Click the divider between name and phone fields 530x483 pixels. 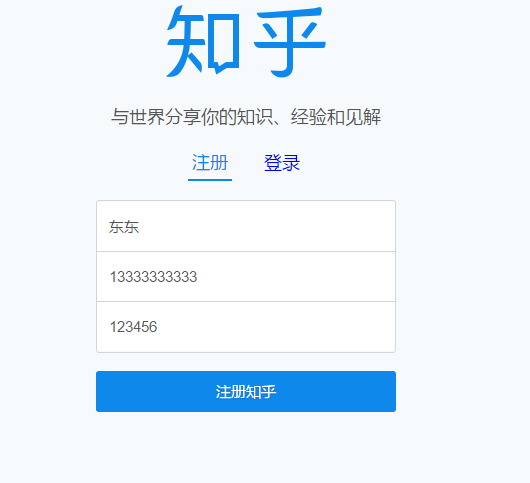point(246,251)
